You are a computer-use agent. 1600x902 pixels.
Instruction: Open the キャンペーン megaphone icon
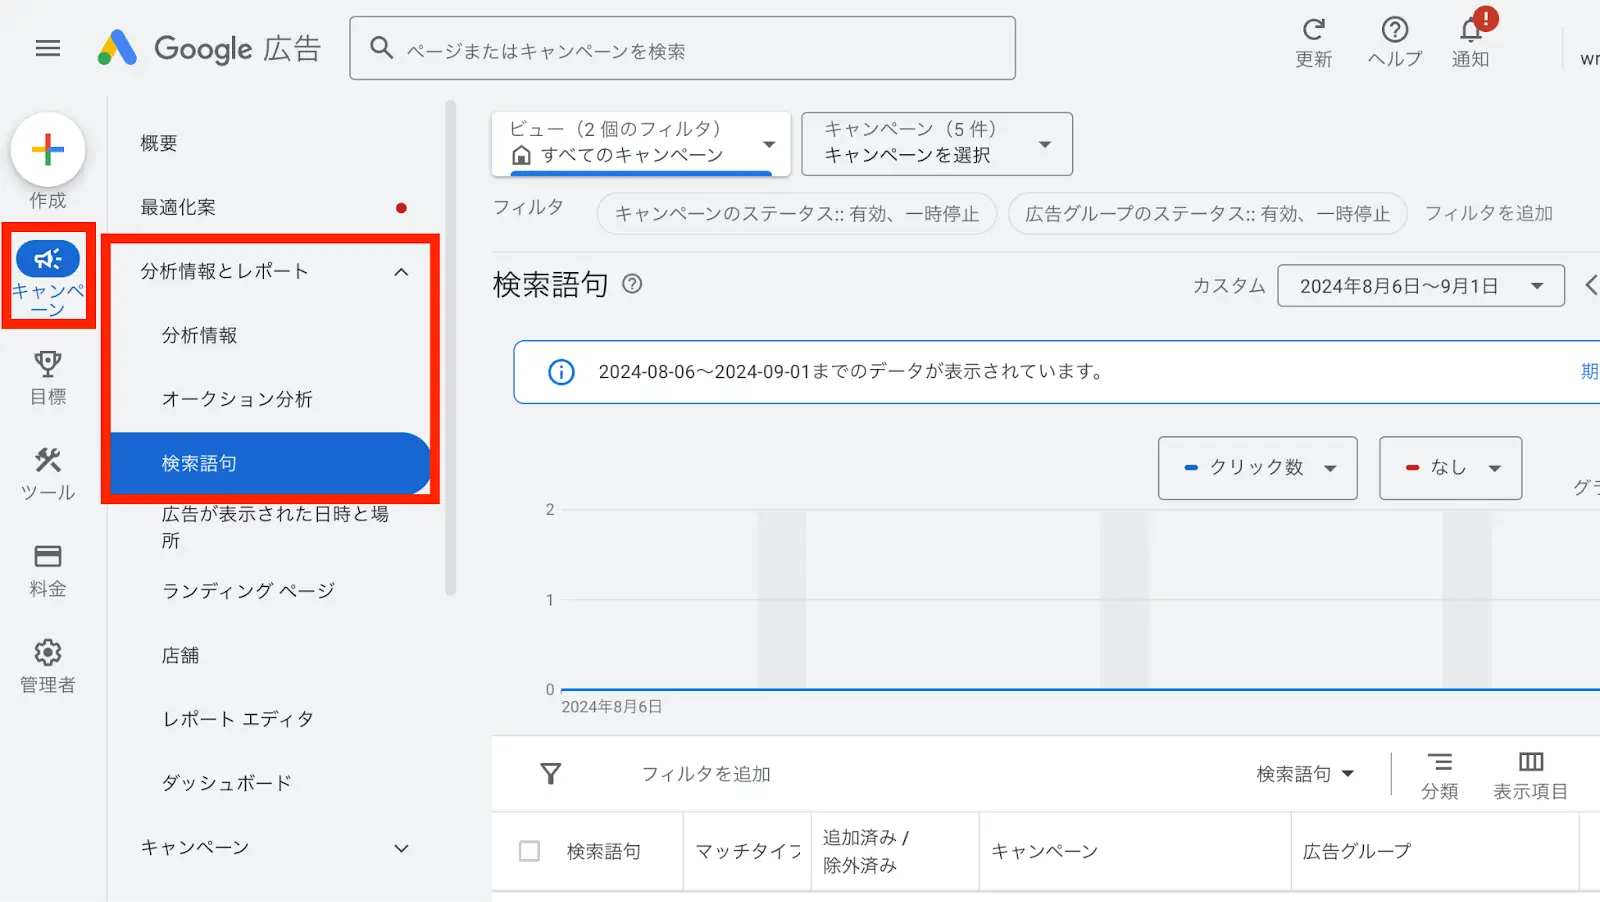[48, 260]
